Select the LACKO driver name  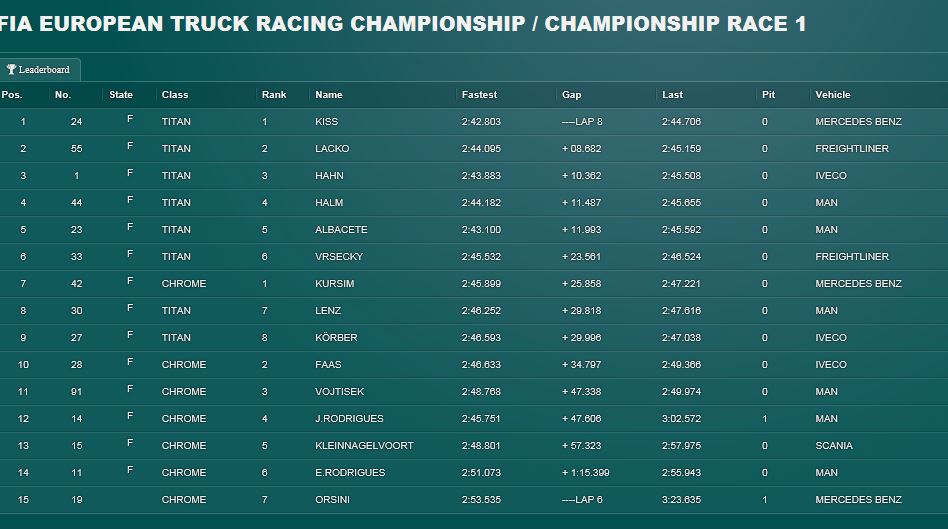click(332, 149)
